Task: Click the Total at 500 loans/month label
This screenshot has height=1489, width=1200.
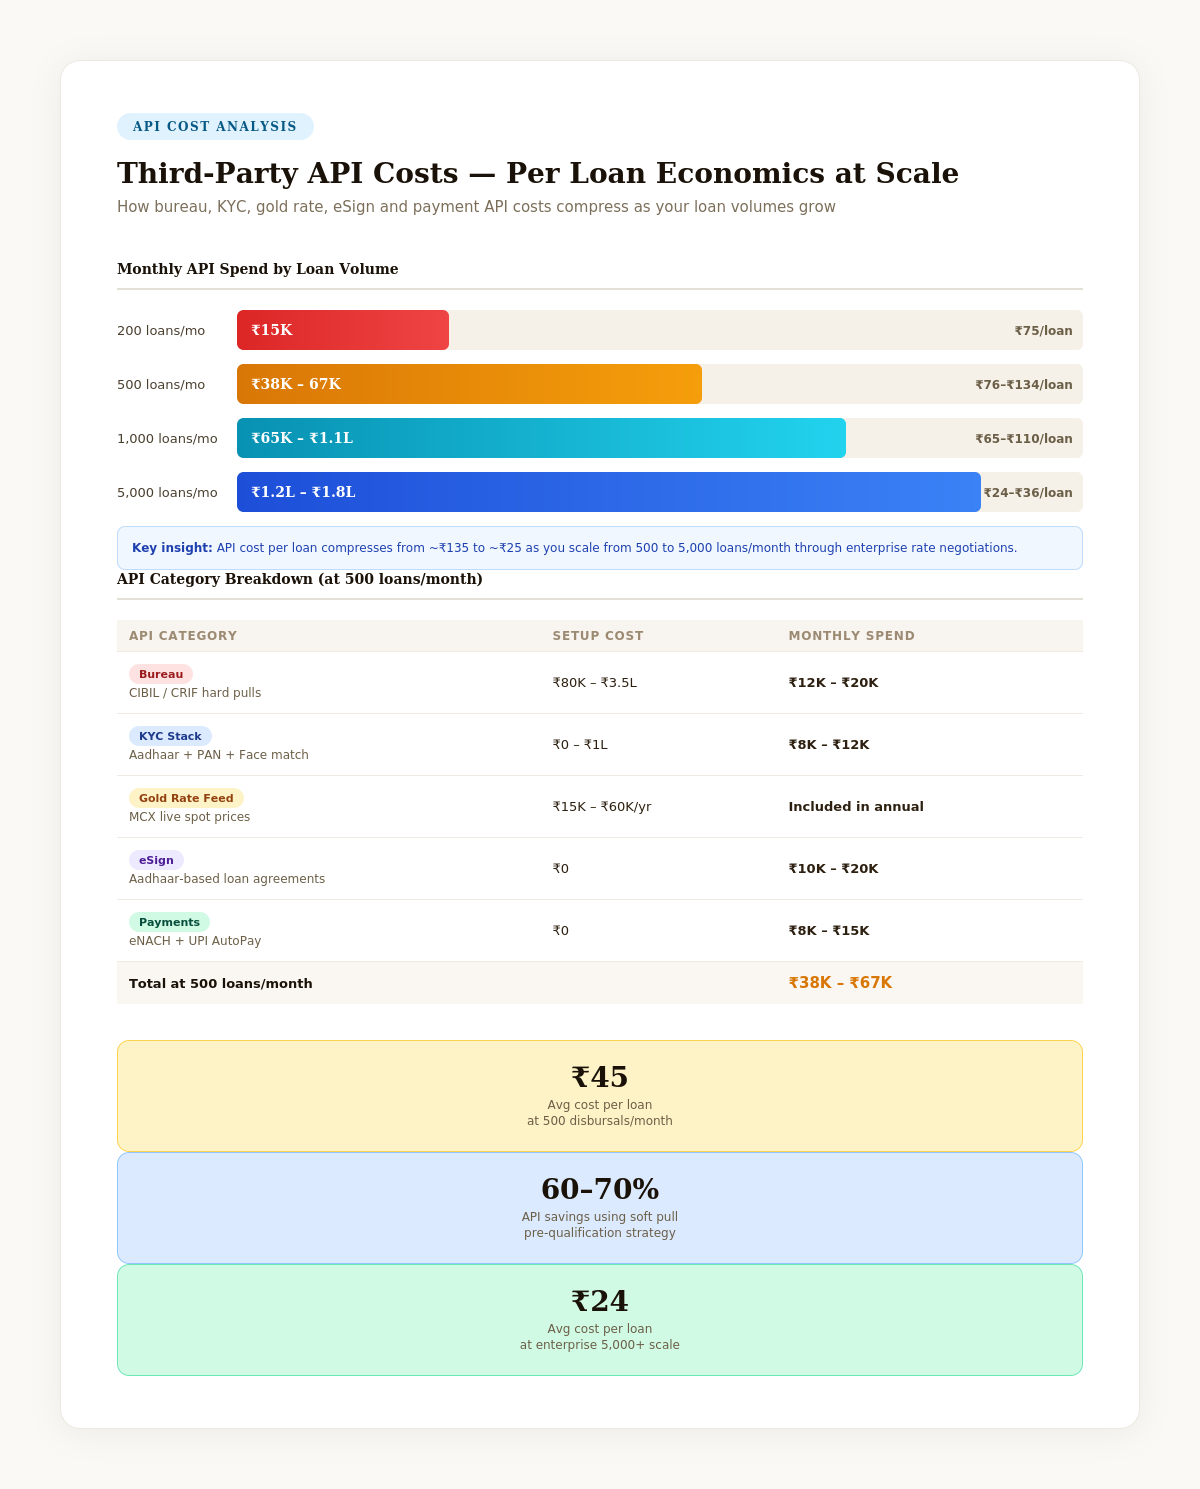Action: pyautogui.click(x=221, y=984)
